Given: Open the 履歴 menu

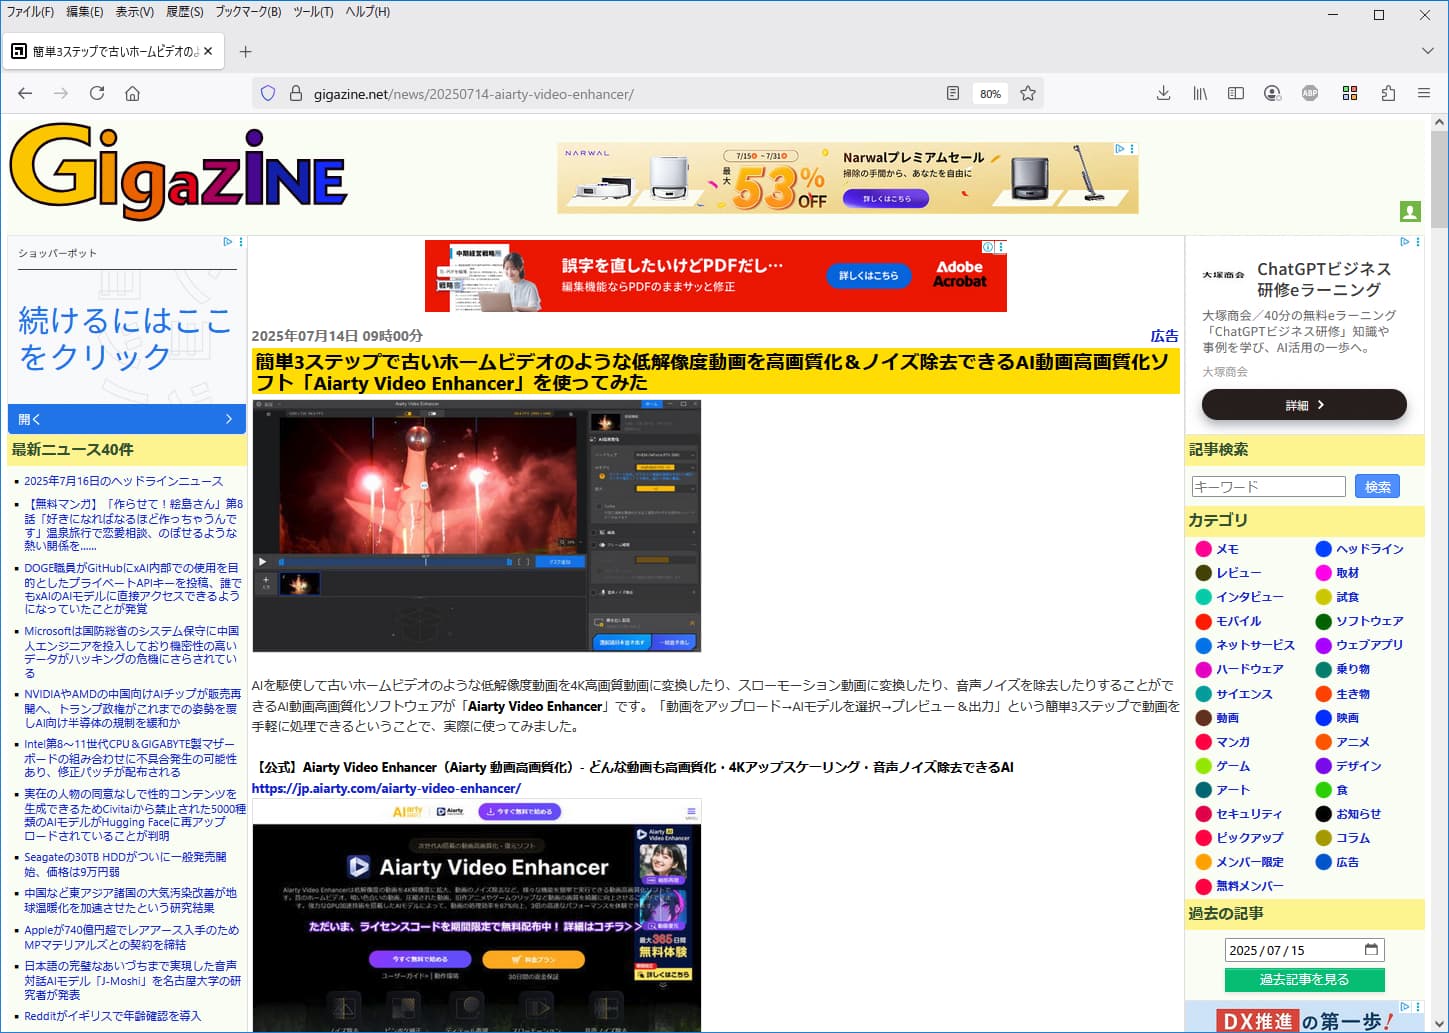Looking at the screenshot, I should [x=184, y=12].
